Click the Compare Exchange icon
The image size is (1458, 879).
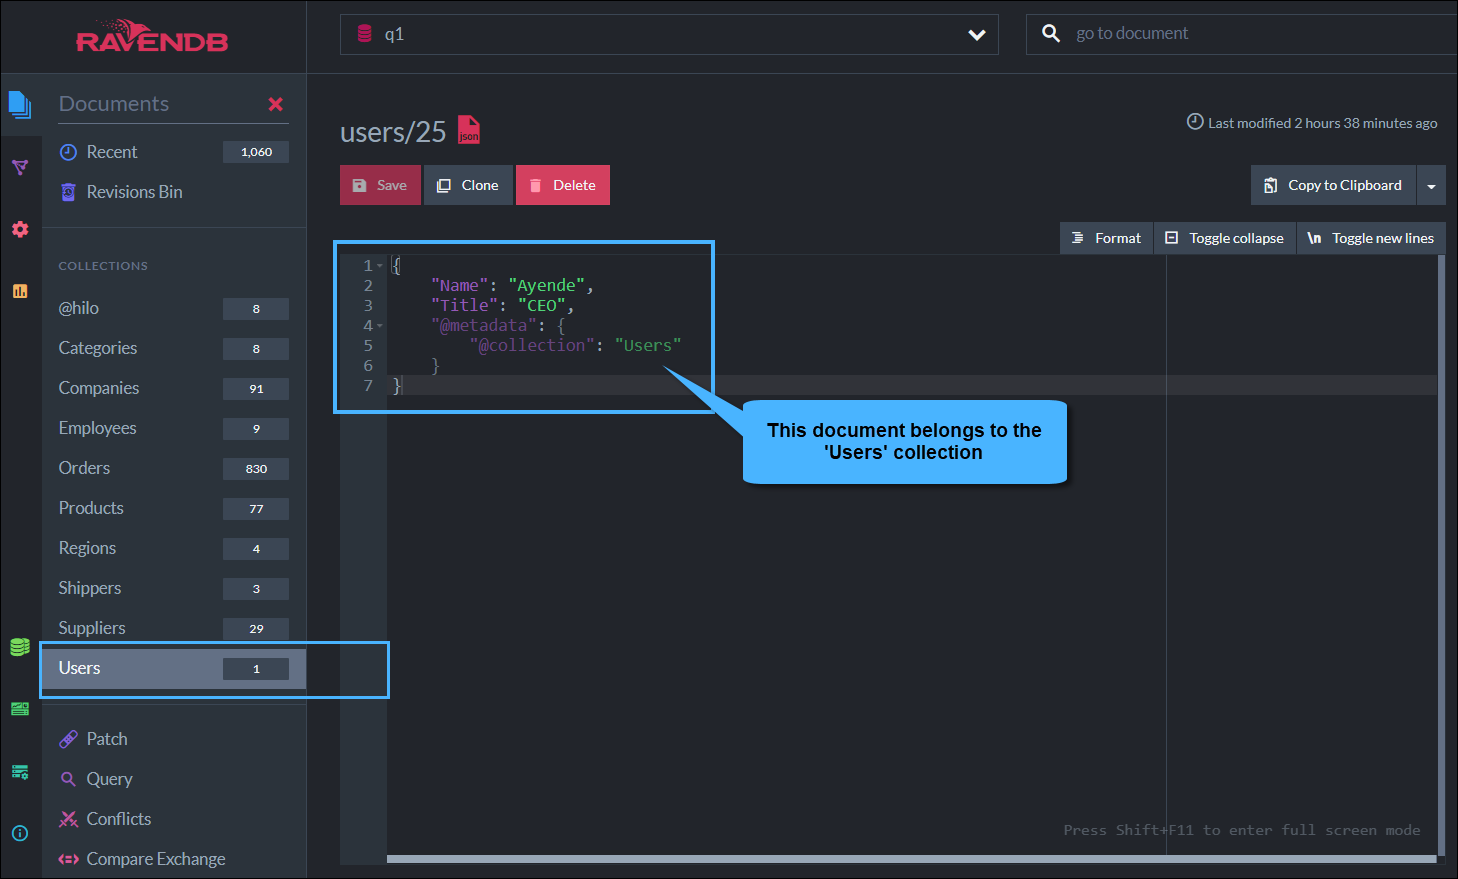click(x=68, y=859)
